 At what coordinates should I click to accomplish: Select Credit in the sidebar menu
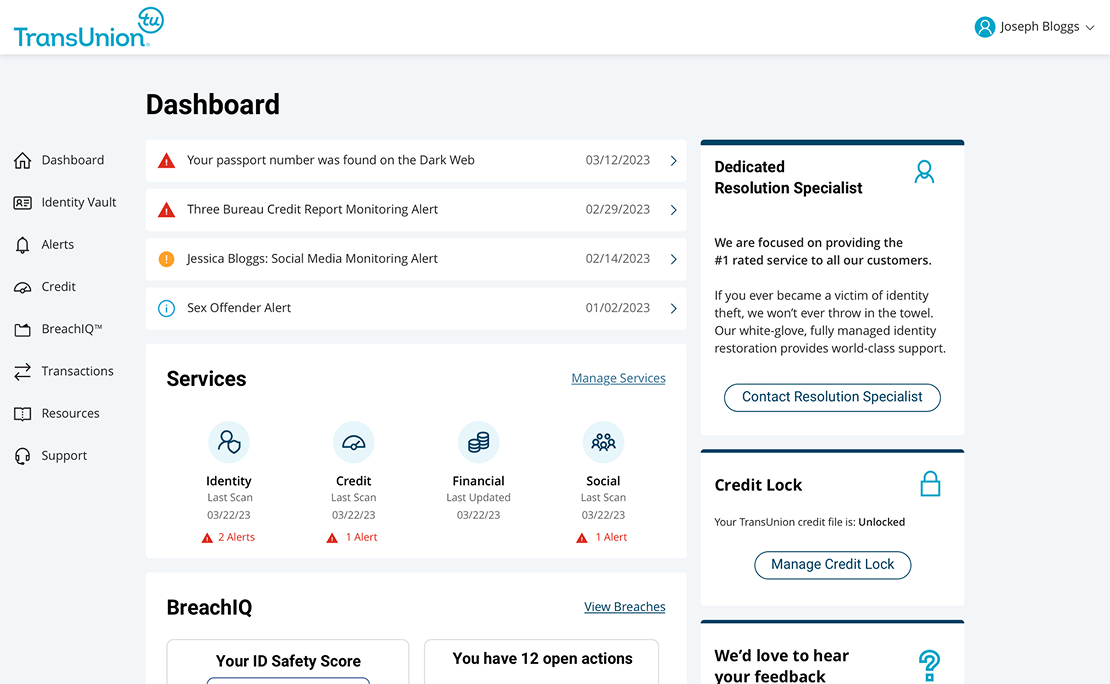(x=58, y=287)
